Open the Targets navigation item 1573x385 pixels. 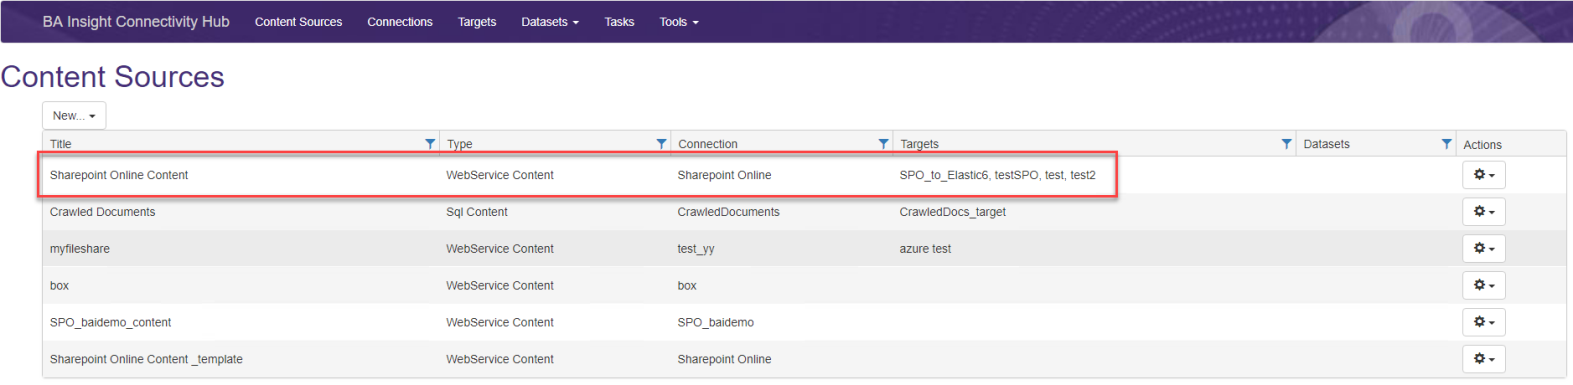click(x=477, y=22)
